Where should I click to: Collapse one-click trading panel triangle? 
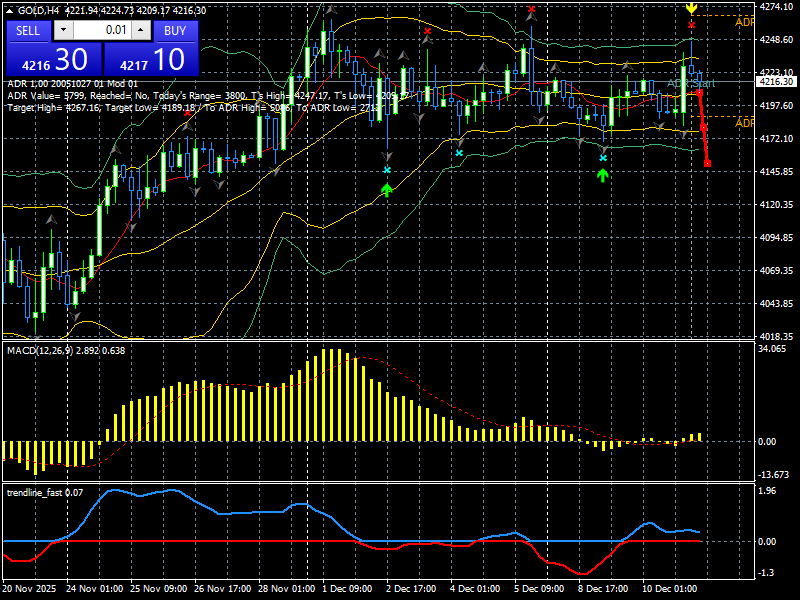pos(10,11)
